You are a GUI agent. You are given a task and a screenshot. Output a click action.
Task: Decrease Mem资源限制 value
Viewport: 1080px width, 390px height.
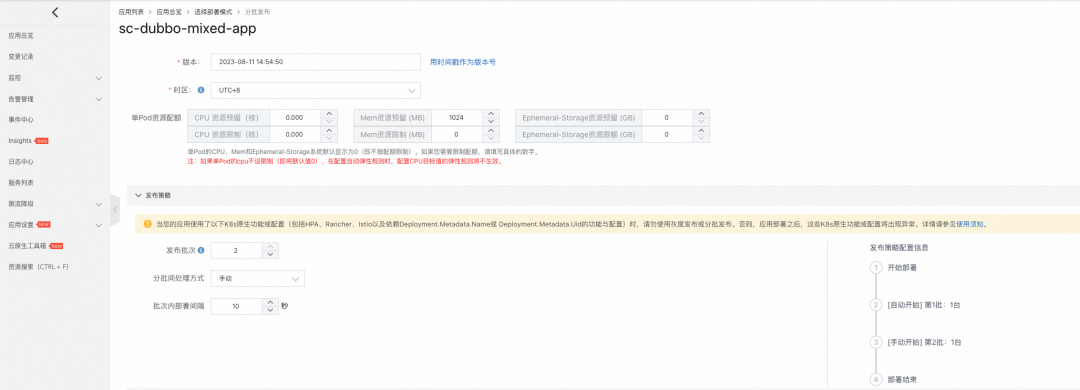[490, 139]
